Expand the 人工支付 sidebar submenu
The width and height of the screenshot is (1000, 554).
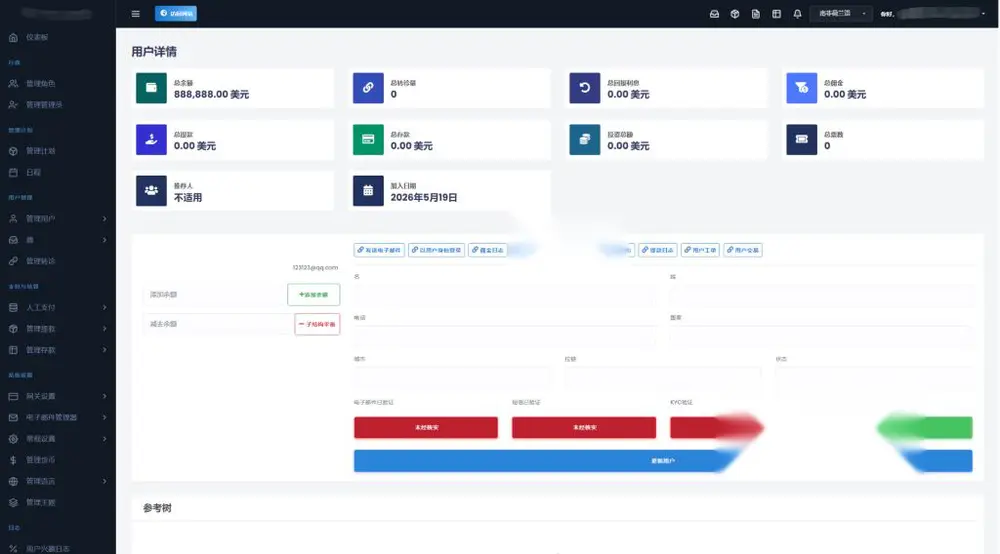click(x=57, y=307)
